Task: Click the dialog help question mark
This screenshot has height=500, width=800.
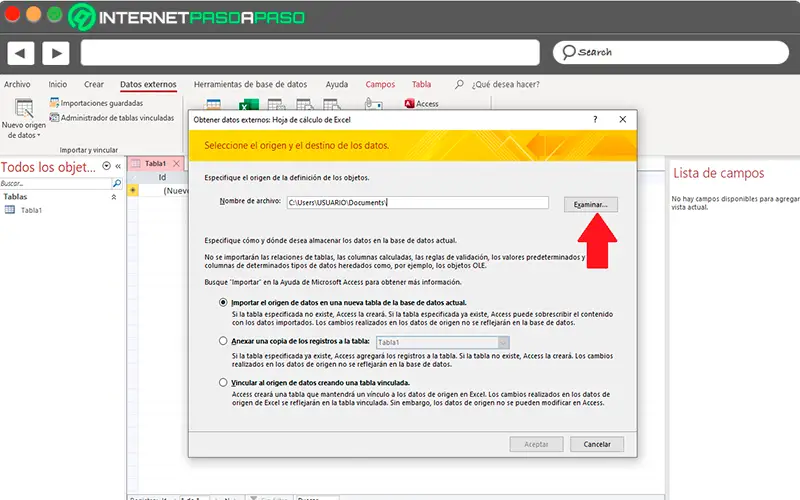Action: click(x=595, y=119)
